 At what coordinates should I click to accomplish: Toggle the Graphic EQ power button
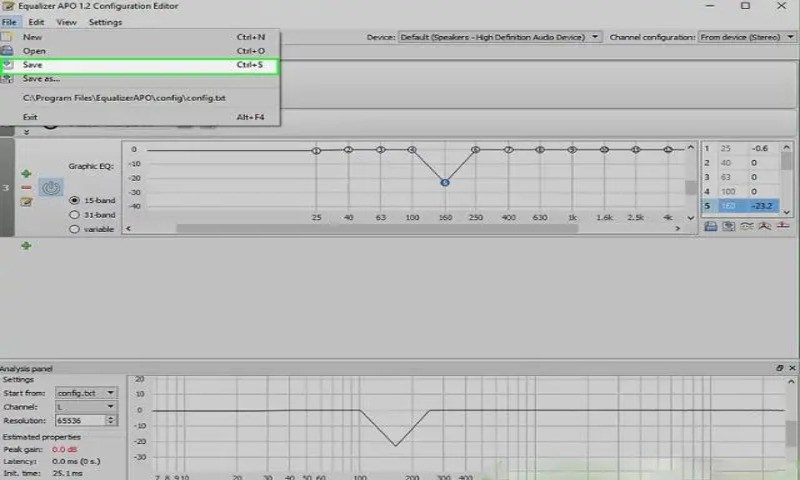(51, 187)
